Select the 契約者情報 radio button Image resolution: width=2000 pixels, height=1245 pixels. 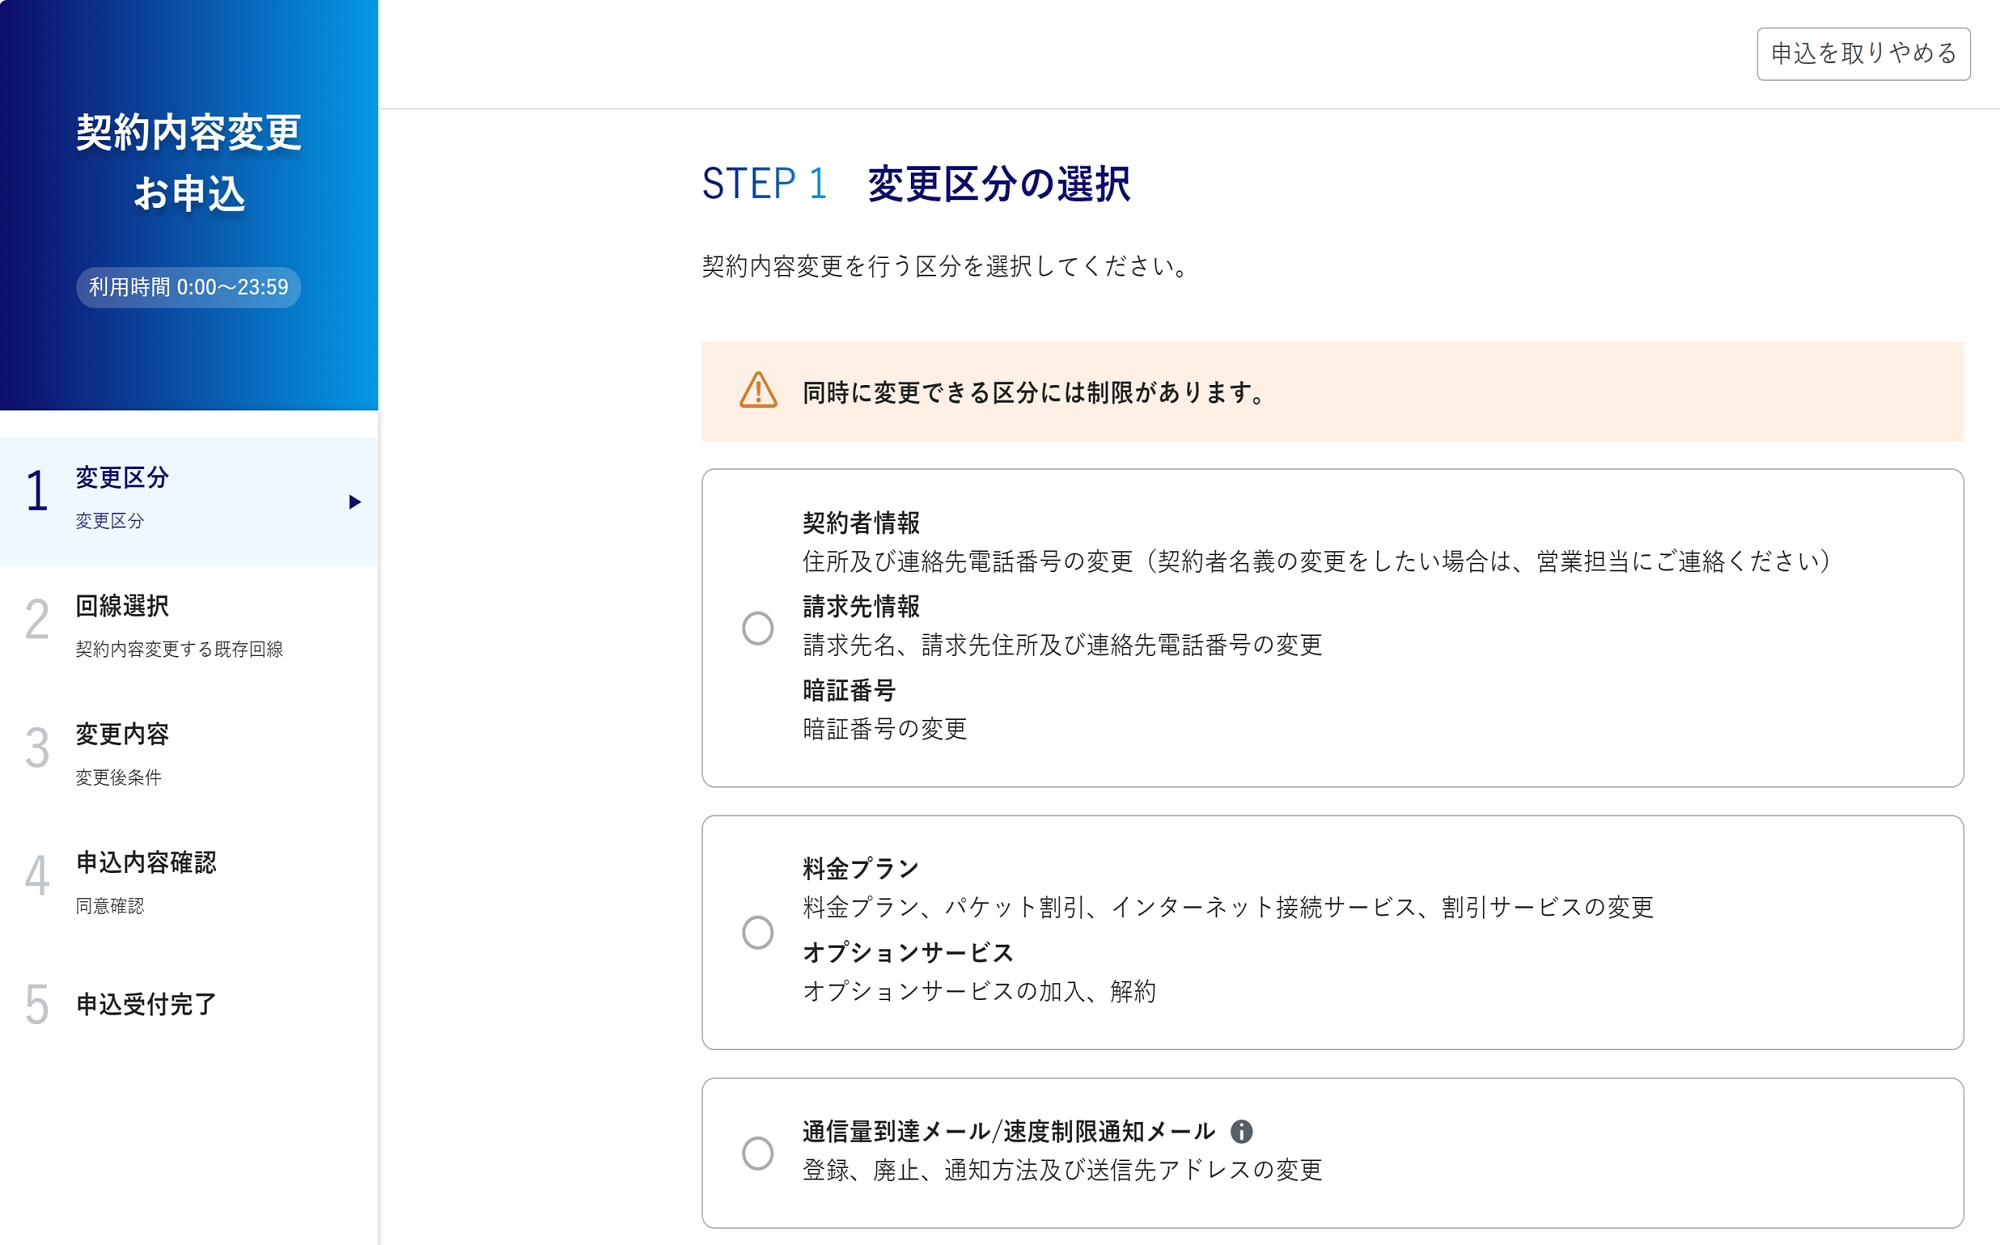[758, 628]
